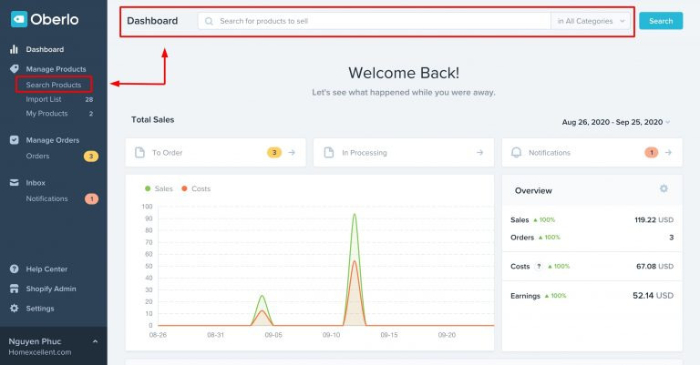Open the Dashboard bar chart icon
Screen dimensions: 700x365
tap(14, 49)
